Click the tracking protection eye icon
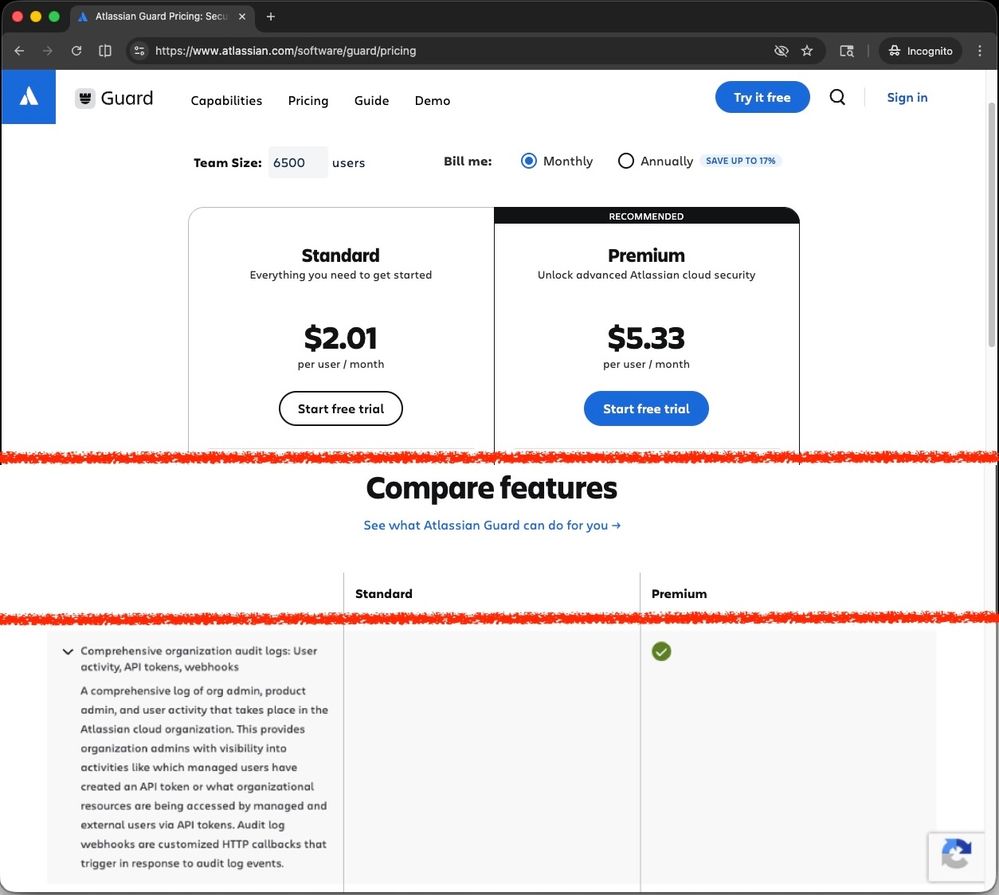 tap(781, 51)
